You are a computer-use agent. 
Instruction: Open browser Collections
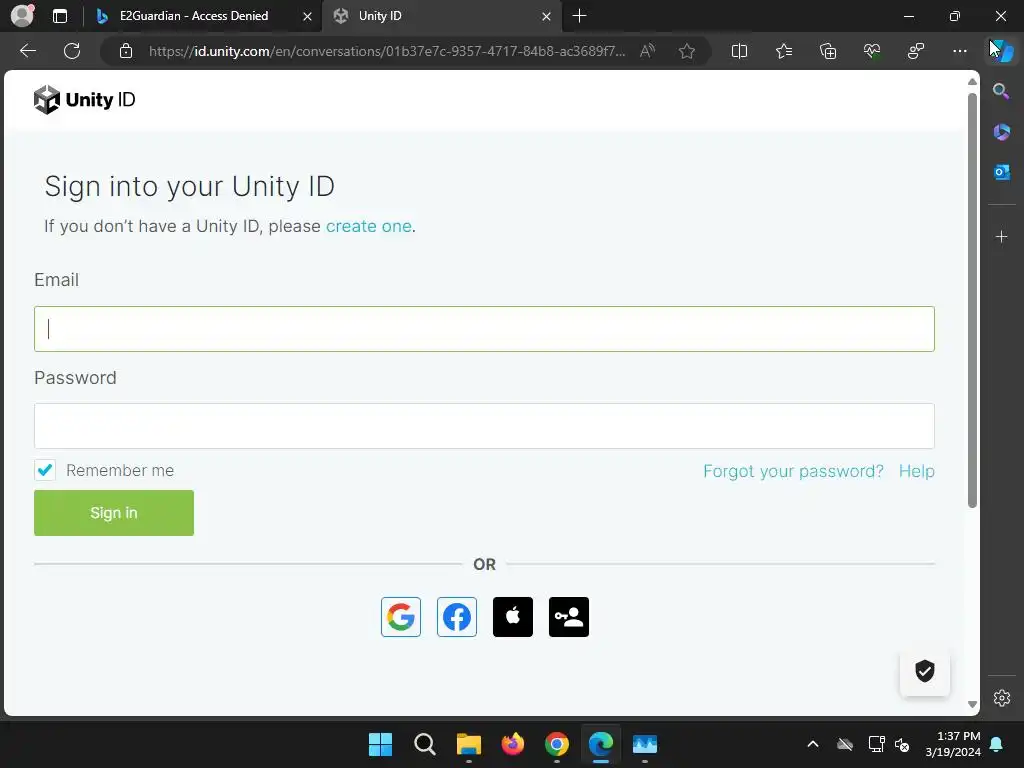click(x=827, y=51)
